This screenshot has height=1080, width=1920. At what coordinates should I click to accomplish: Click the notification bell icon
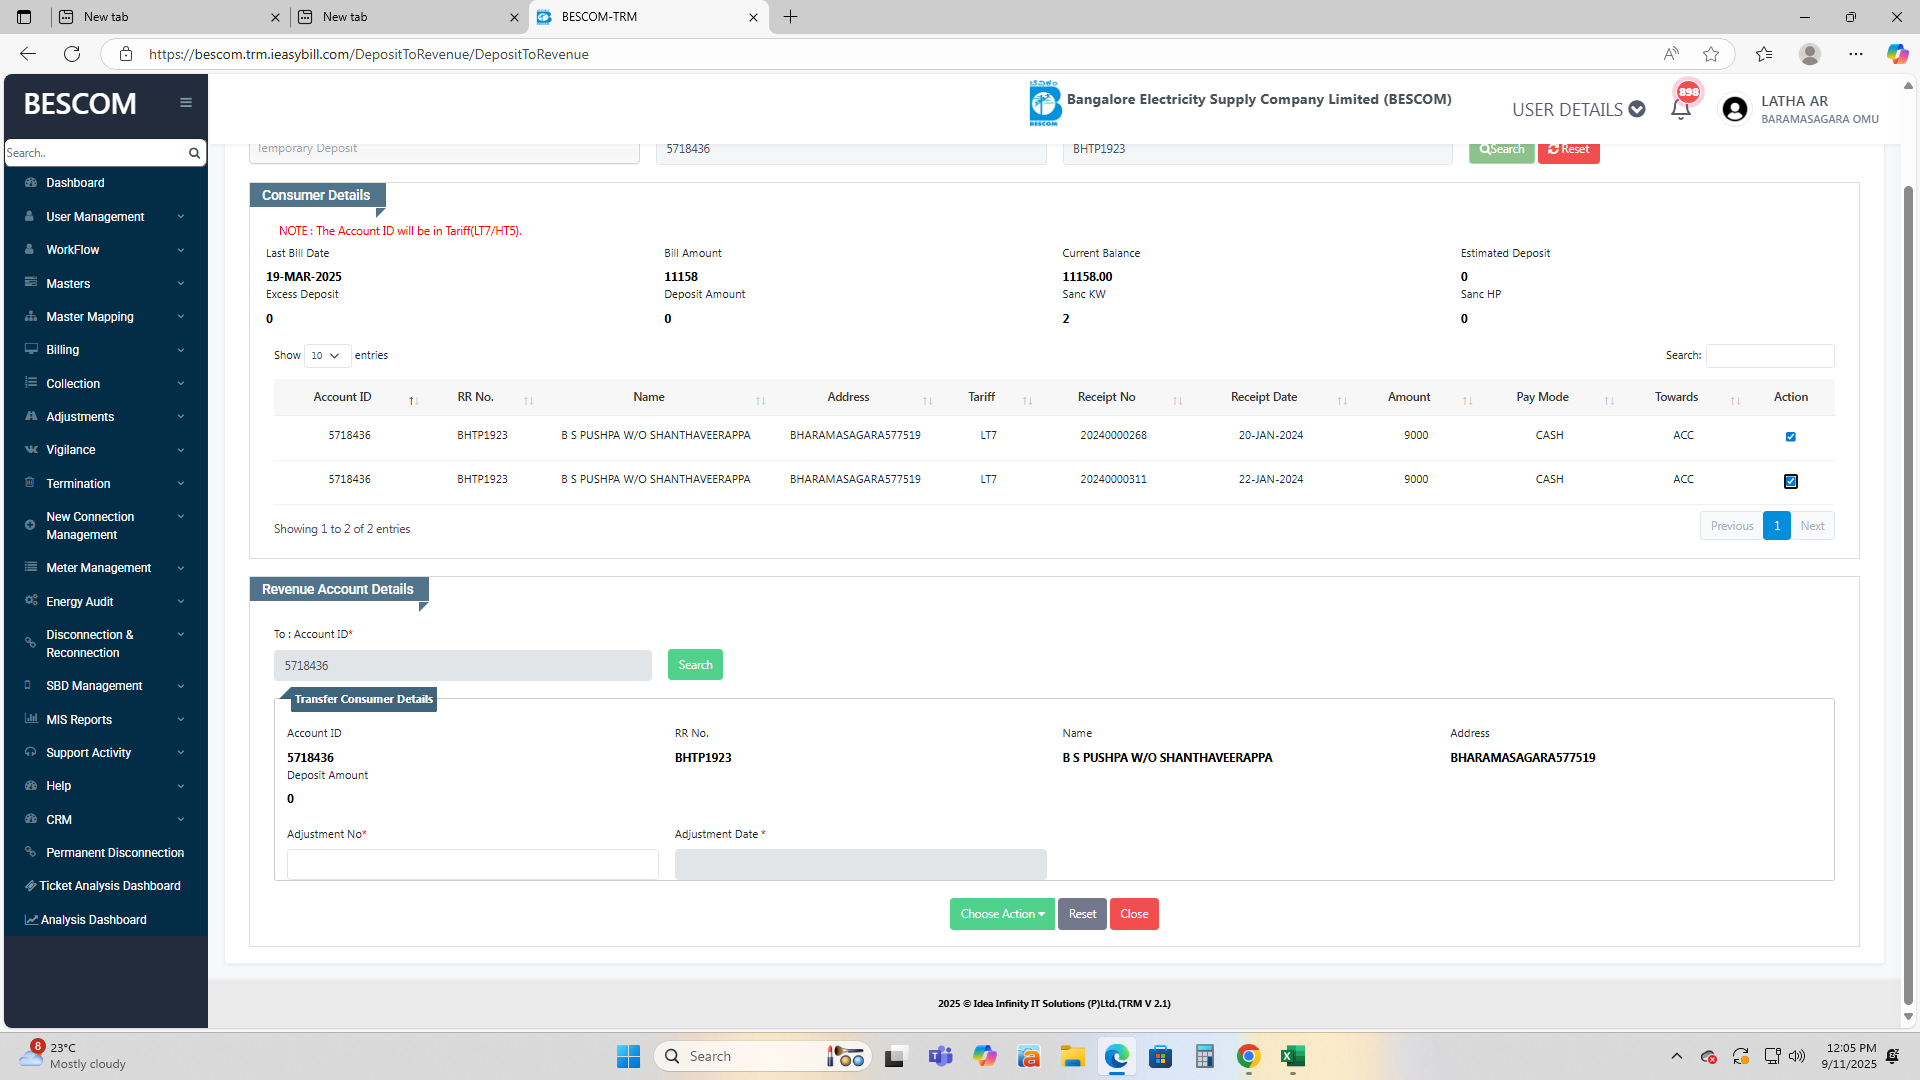[x=1680, y=109]
